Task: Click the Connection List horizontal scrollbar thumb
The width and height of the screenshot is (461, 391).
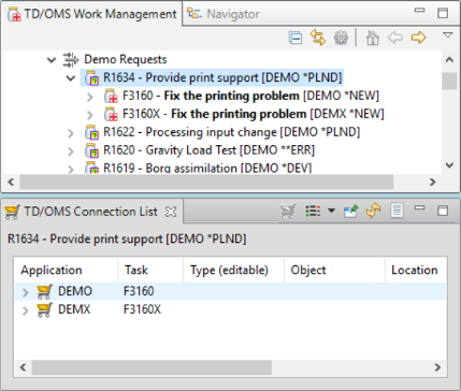Action: tap(152, 367)
